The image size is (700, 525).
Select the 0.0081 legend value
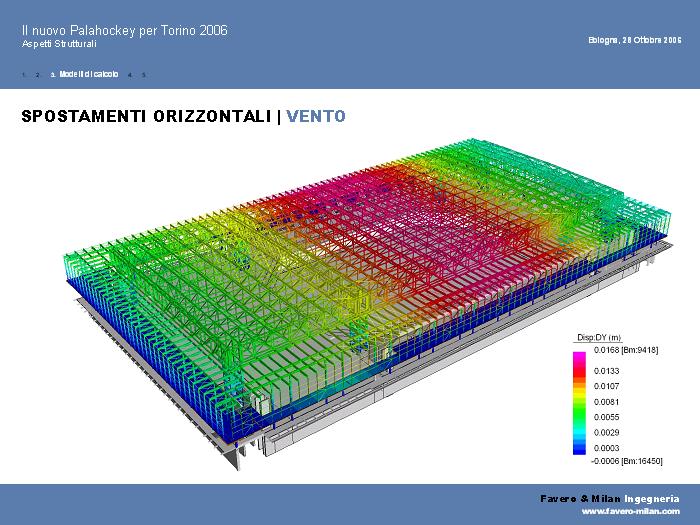pos(607,401)
